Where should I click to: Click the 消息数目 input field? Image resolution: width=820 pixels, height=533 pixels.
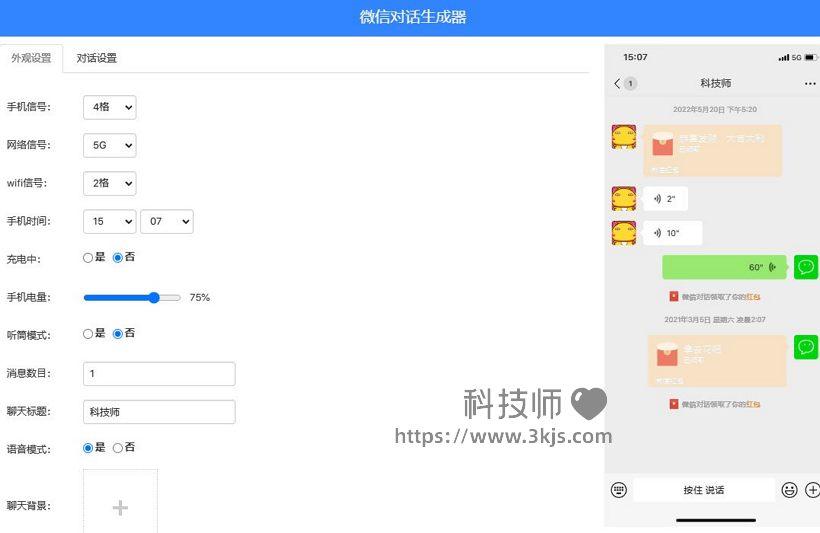point(159,373)
